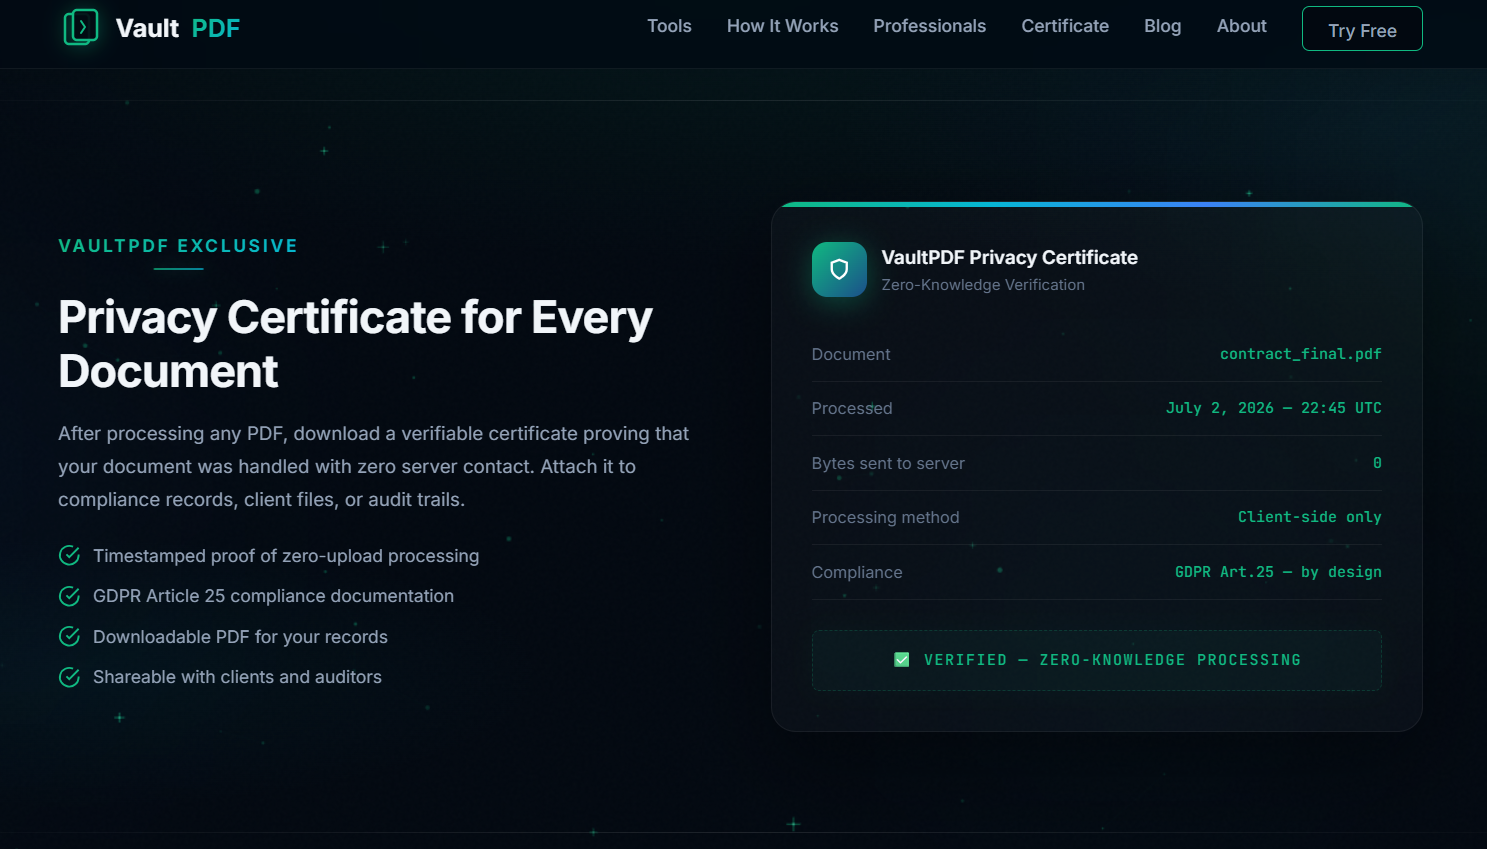The width and height of the screenshot is (1487, 849).
Task: Click the 0 bytes value
Action: pyautogui.click(x=1377, y=463)
